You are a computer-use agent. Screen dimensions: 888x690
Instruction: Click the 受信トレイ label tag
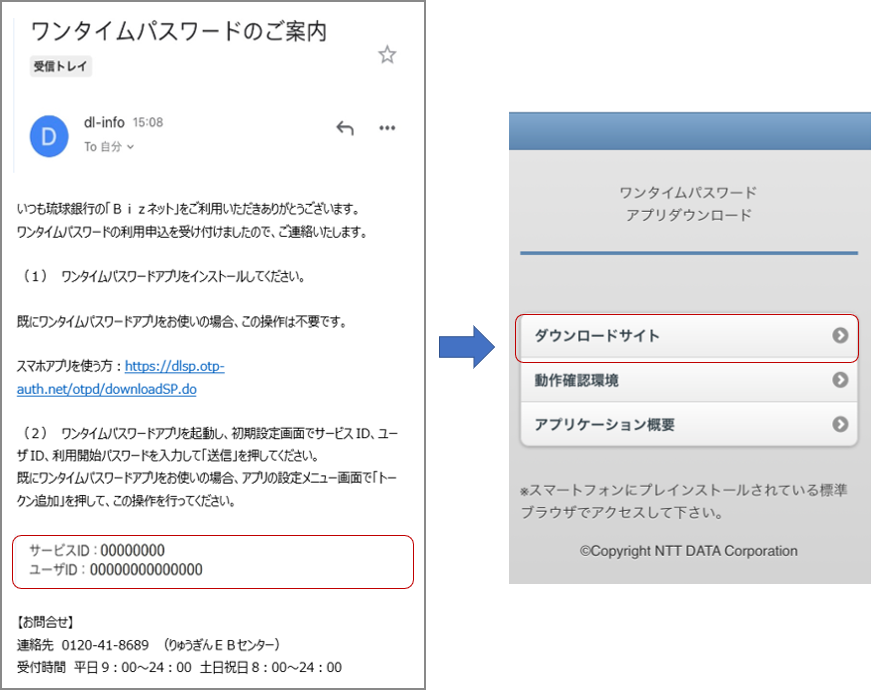click(x=62, y=67)
